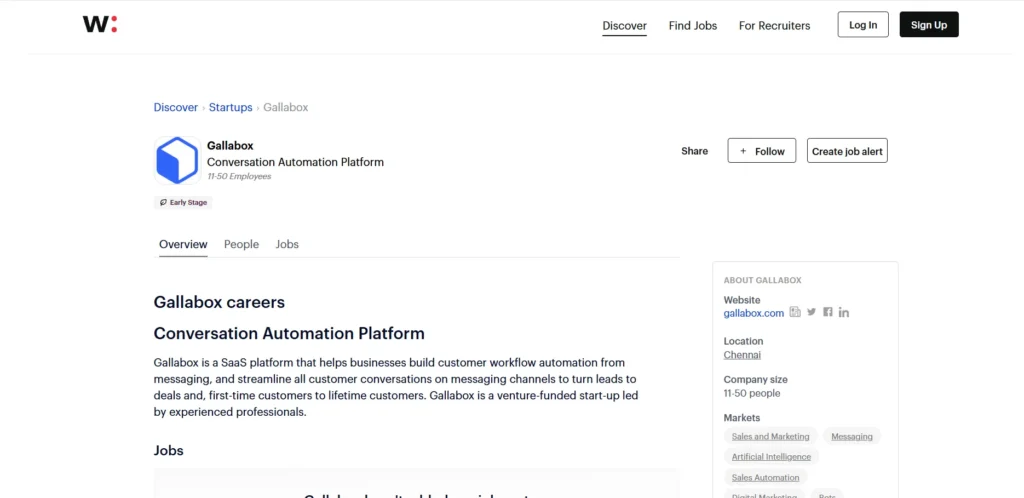The image size is (1024, 498).
Task: Open the Gallabox Facebook icon
Action: click(827, 312)
